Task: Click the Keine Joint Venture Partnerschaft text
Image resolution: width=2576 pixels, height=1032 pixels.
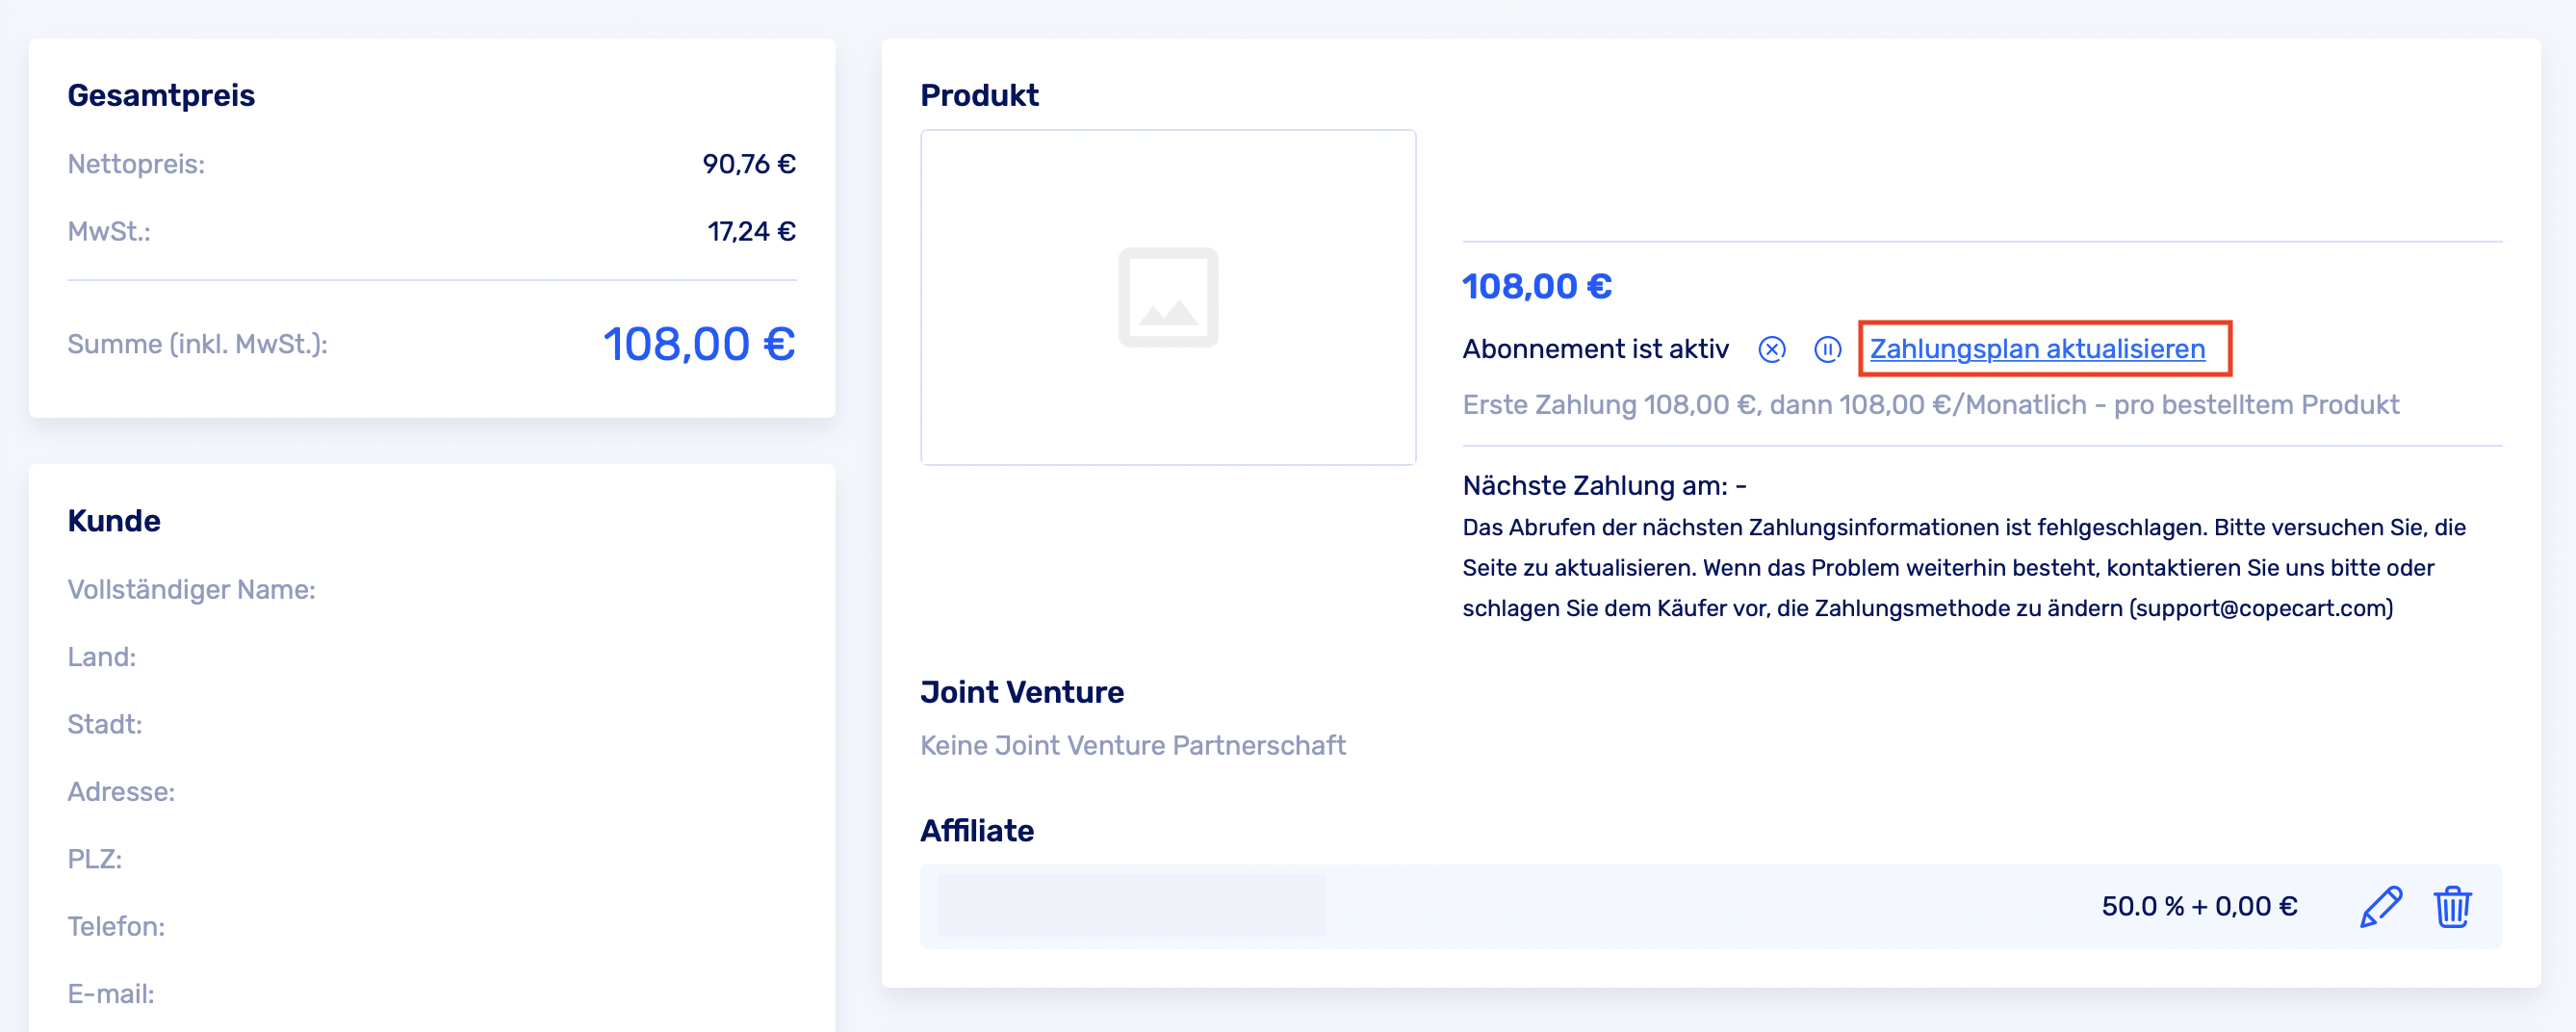Action: 1132,746
